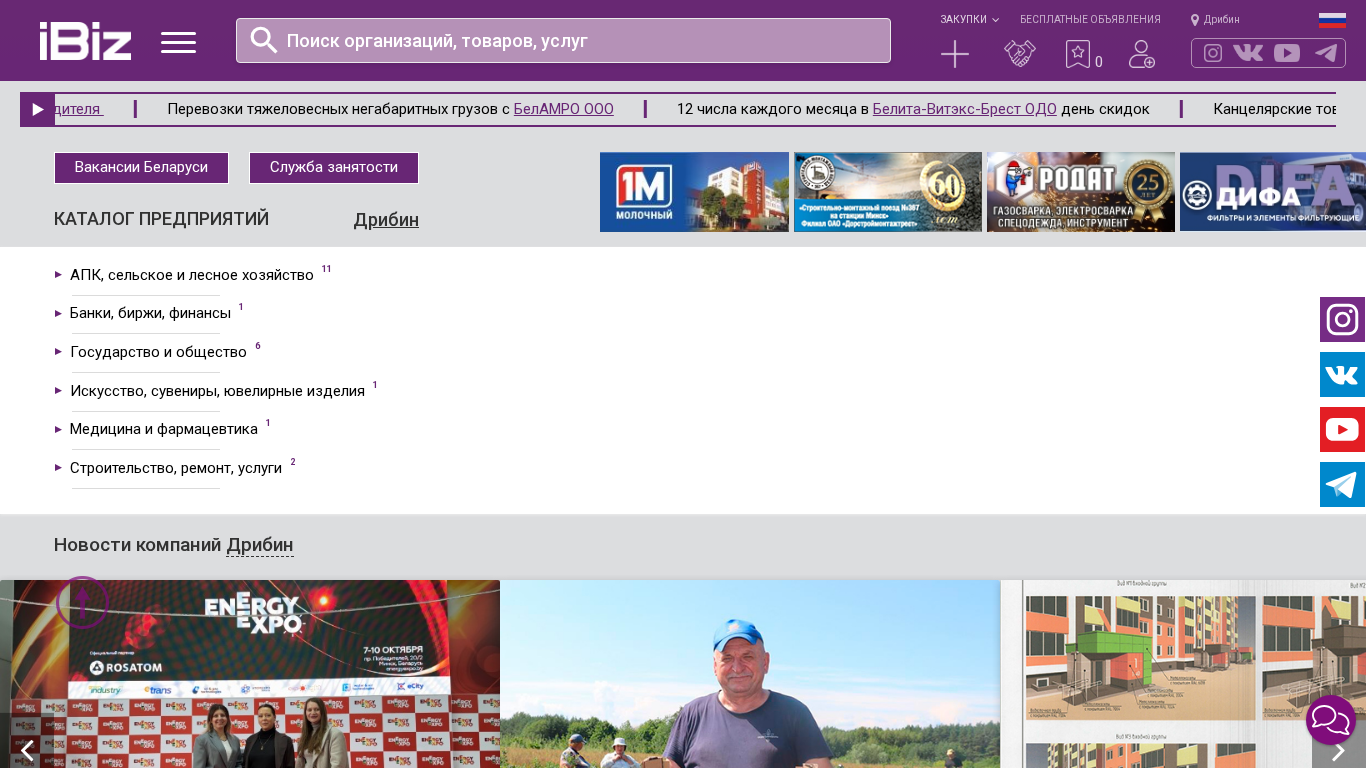This screenshot has width=1366, height=768.
Task: Open the 1M Молочный banner
Action: tap(694, 192)
